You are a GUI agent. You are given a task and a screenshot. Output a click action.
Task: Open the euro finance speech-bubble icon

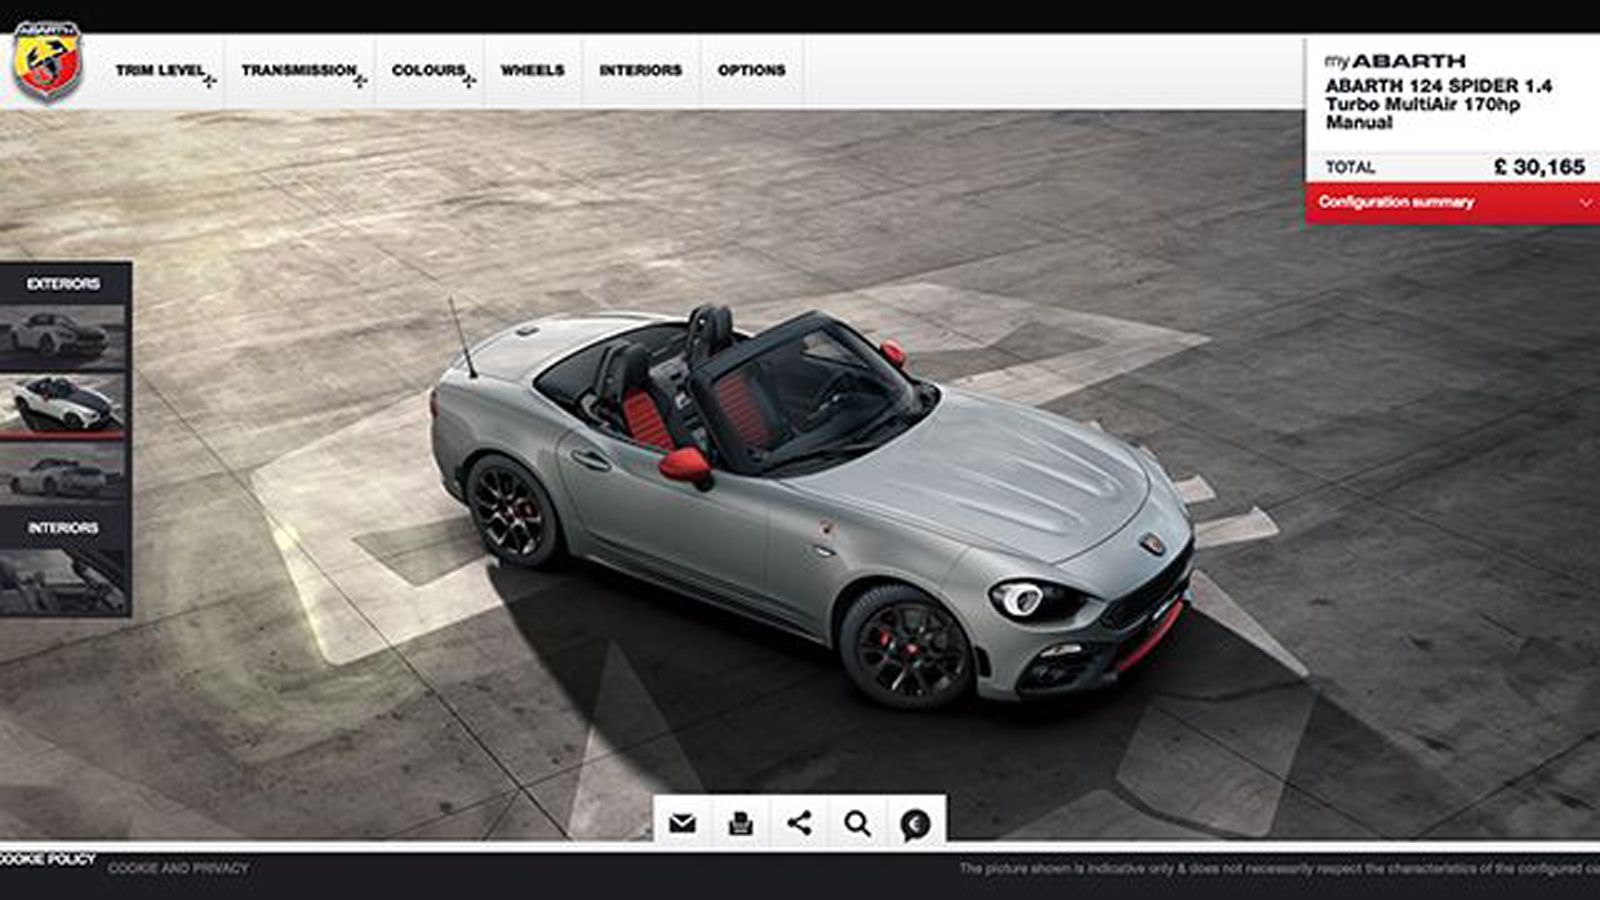tap(915, 824)
